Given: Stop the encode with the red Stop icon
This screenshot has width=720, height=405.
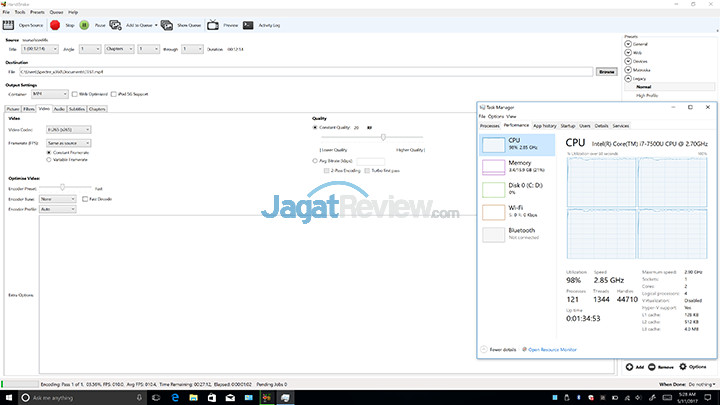Looking at the screenshot, I should click(x=55, y=25).
